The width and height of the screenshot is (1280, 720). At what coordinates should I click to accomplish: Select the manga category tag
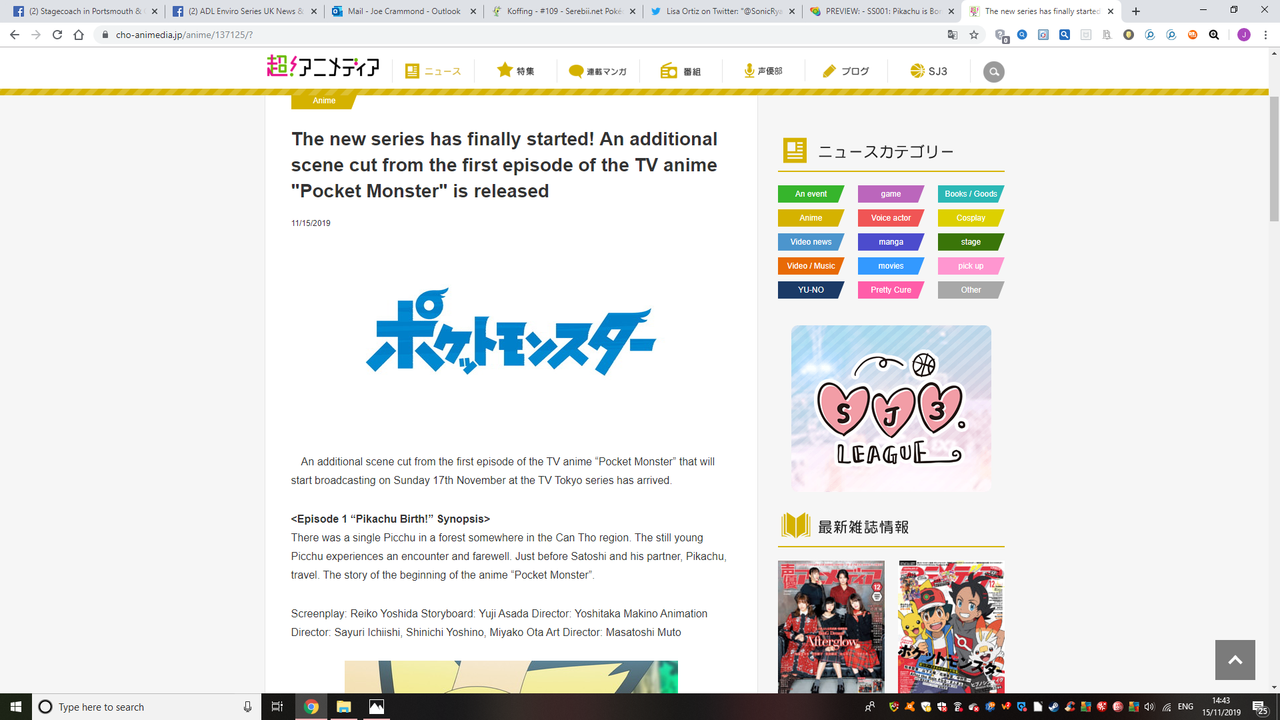[x=891, y=242]
